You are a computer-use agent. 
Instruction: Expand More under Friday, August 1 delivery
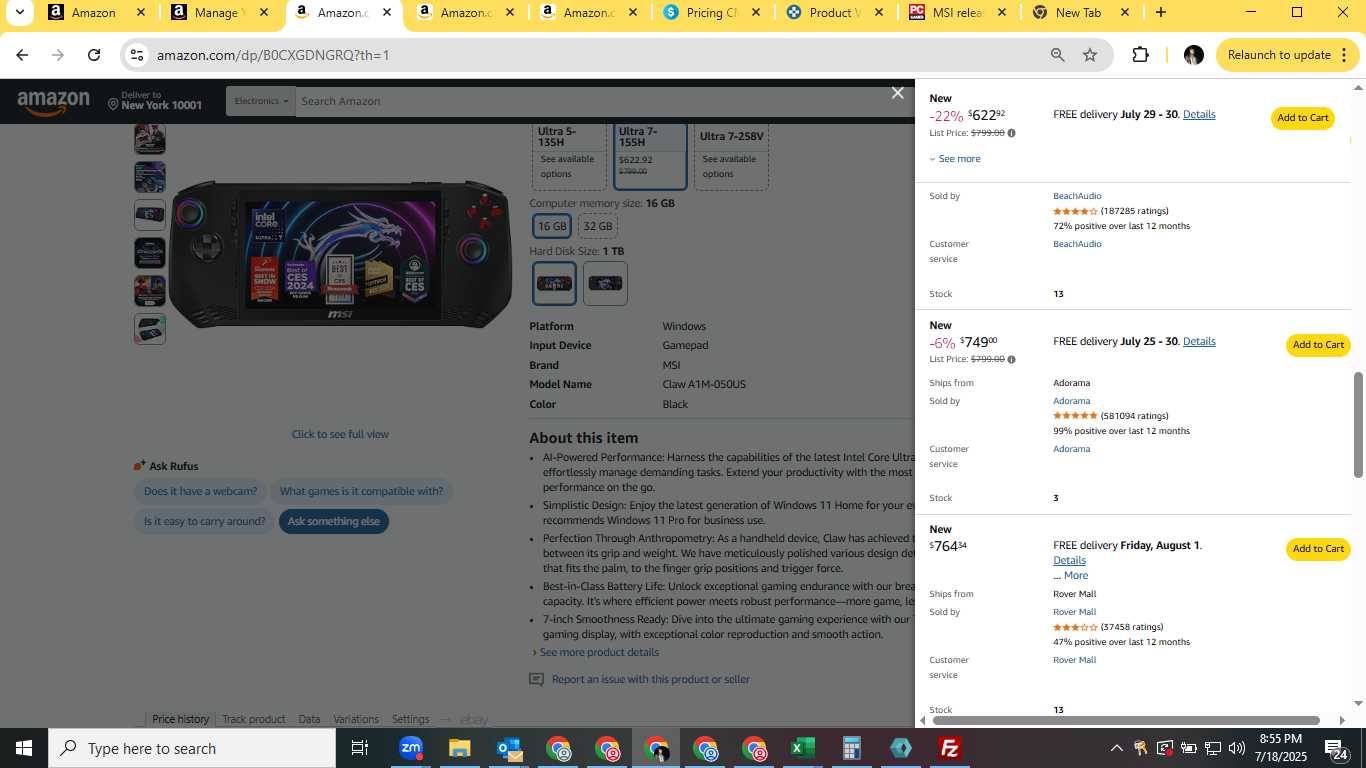coord(1076,576)
